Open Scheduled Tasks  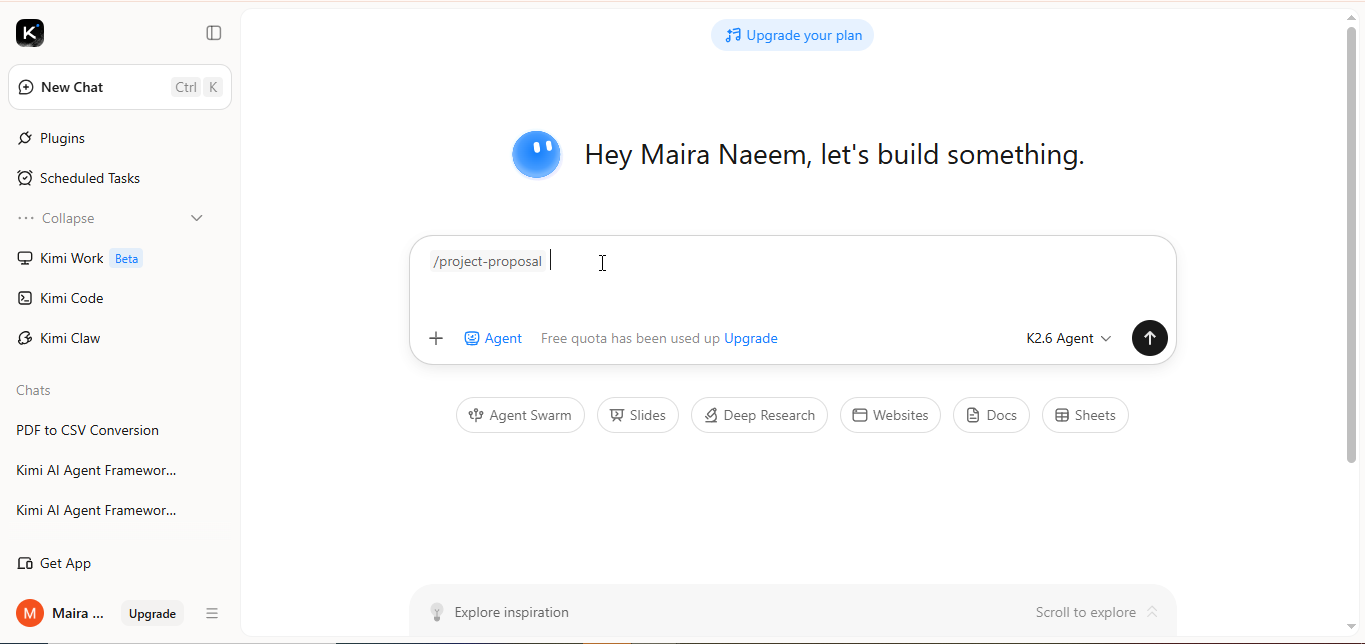click(x=120, y=178)
